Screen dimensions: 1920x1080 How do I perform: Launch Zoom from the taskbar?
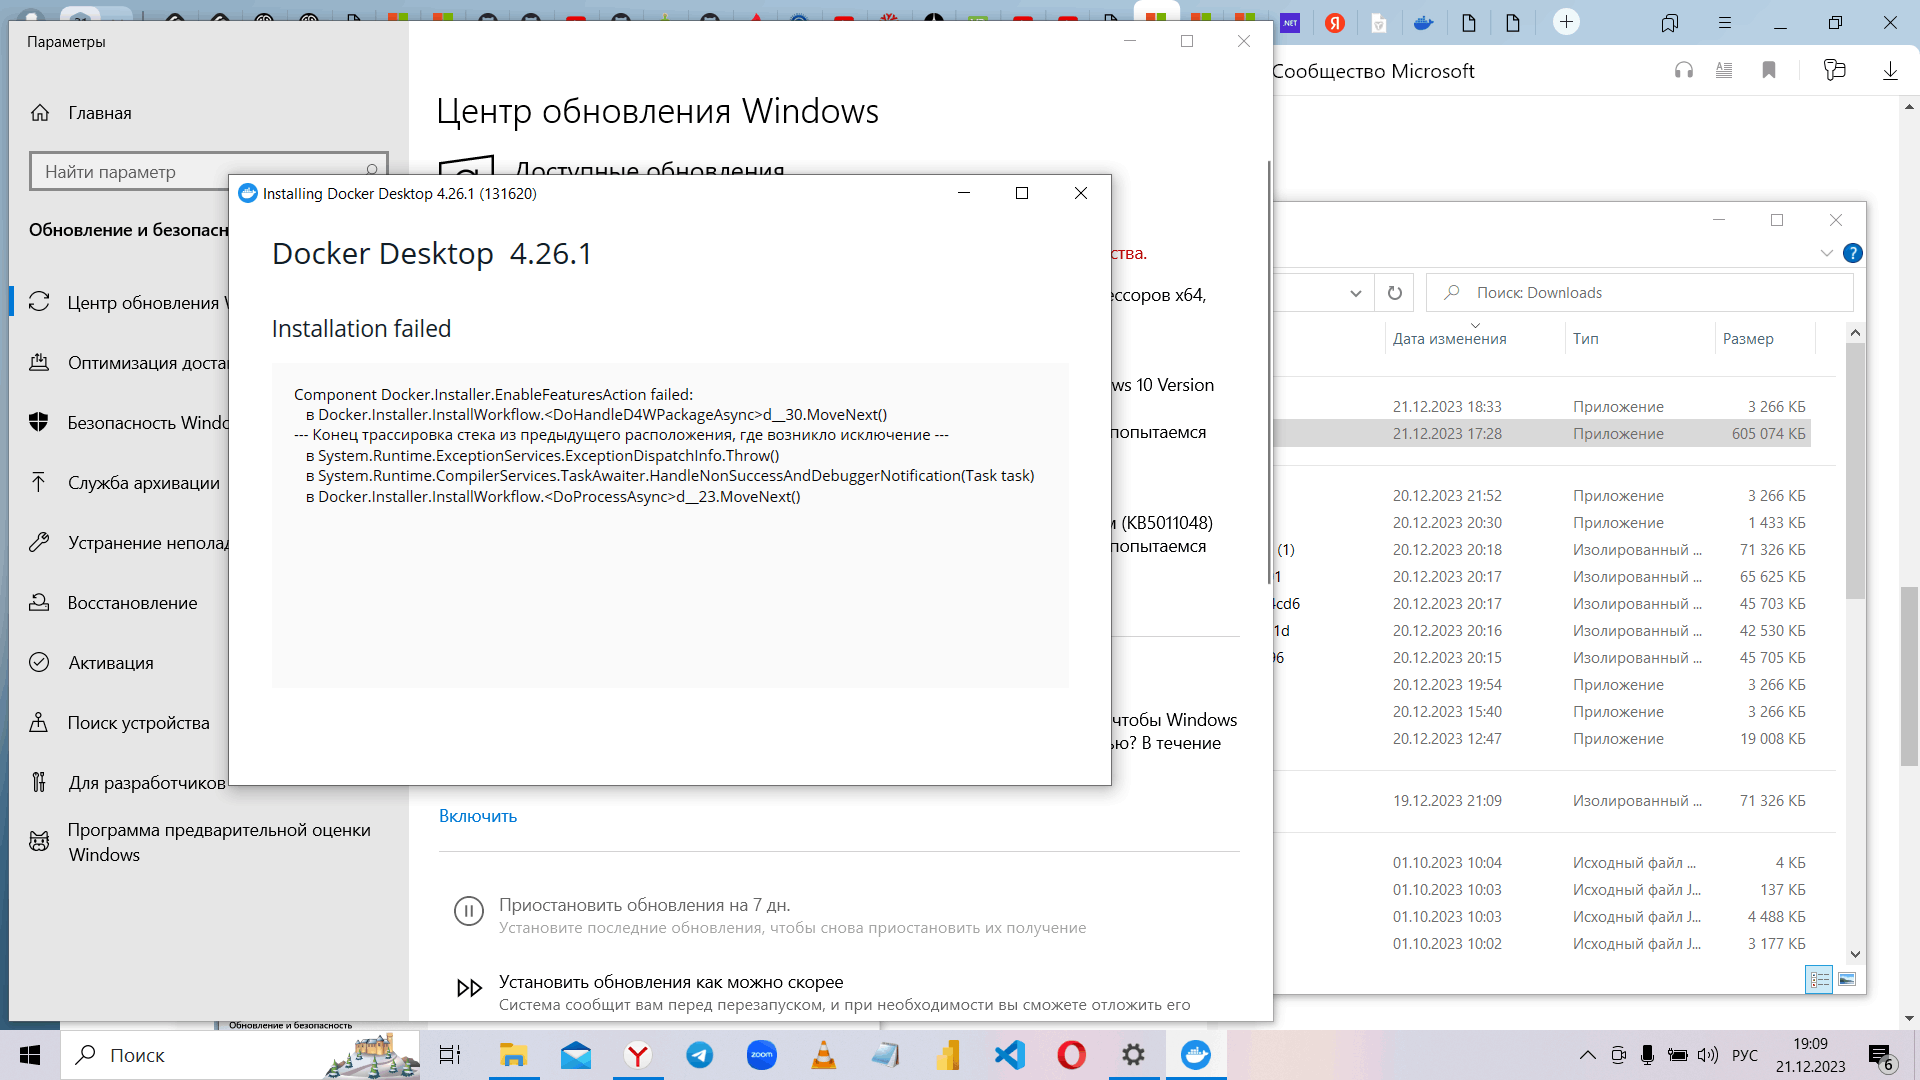(762, 1055)
